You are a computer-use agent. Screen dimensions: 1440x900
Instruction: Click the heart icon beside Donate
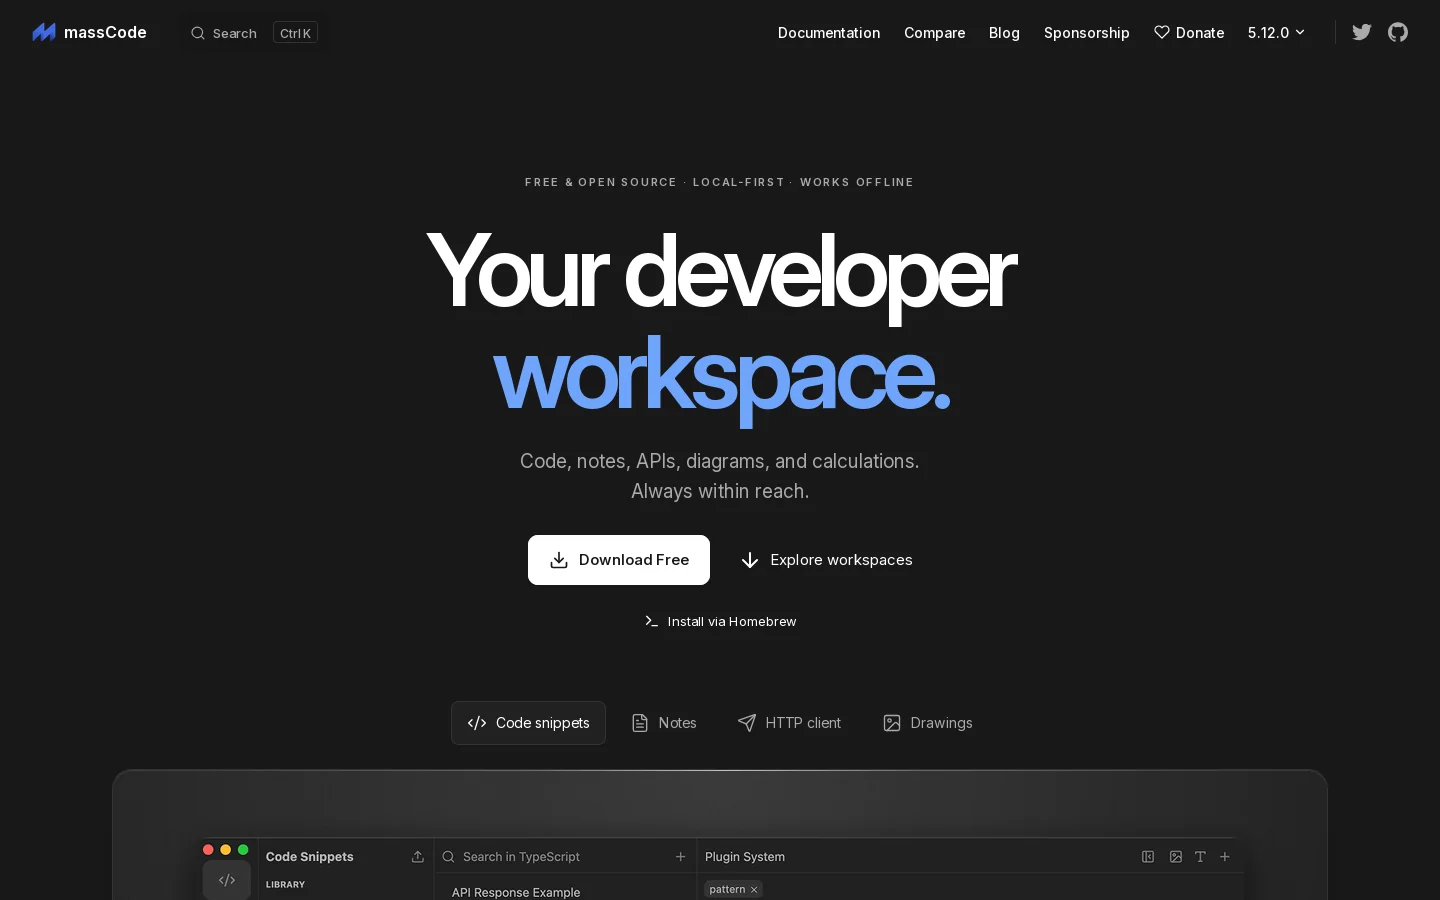[1162, 32]
